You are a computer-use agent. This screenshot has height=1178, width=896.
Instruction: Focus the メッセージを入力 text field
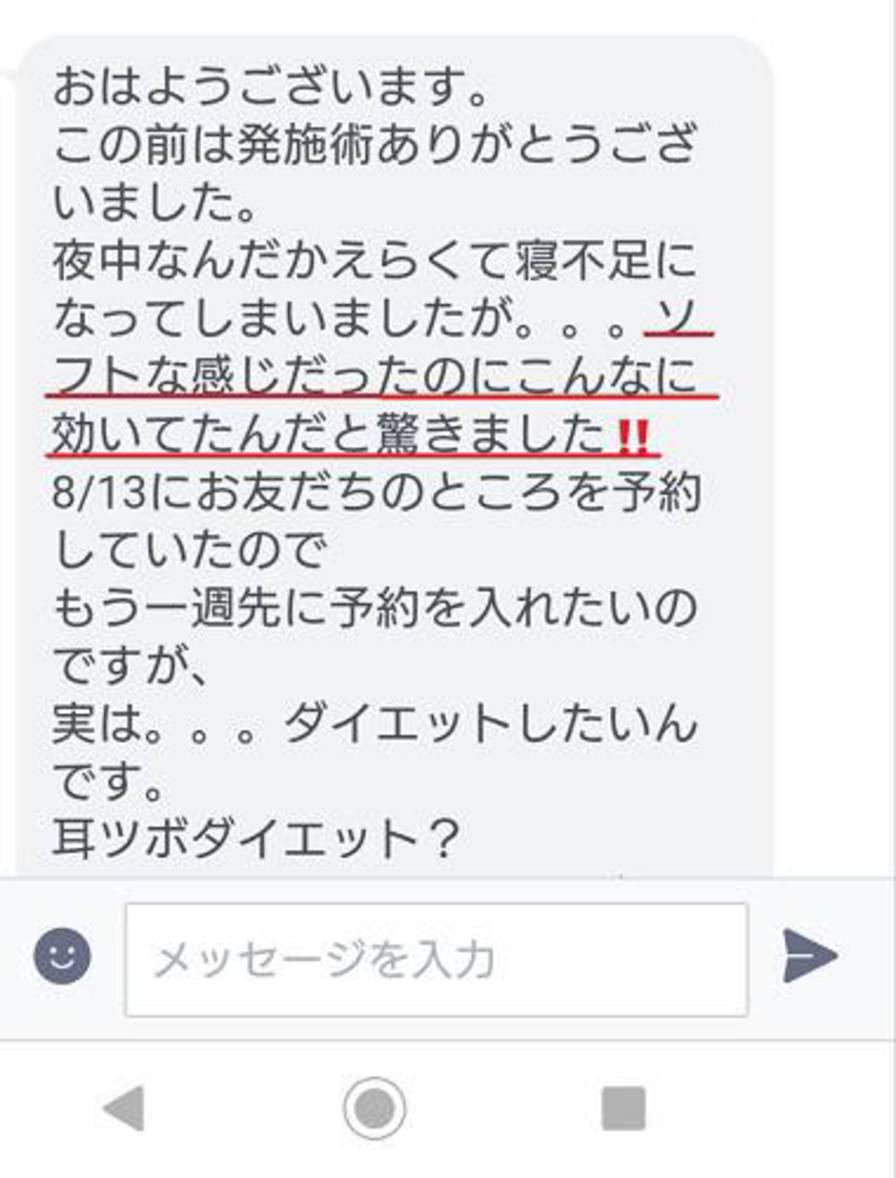436,960
